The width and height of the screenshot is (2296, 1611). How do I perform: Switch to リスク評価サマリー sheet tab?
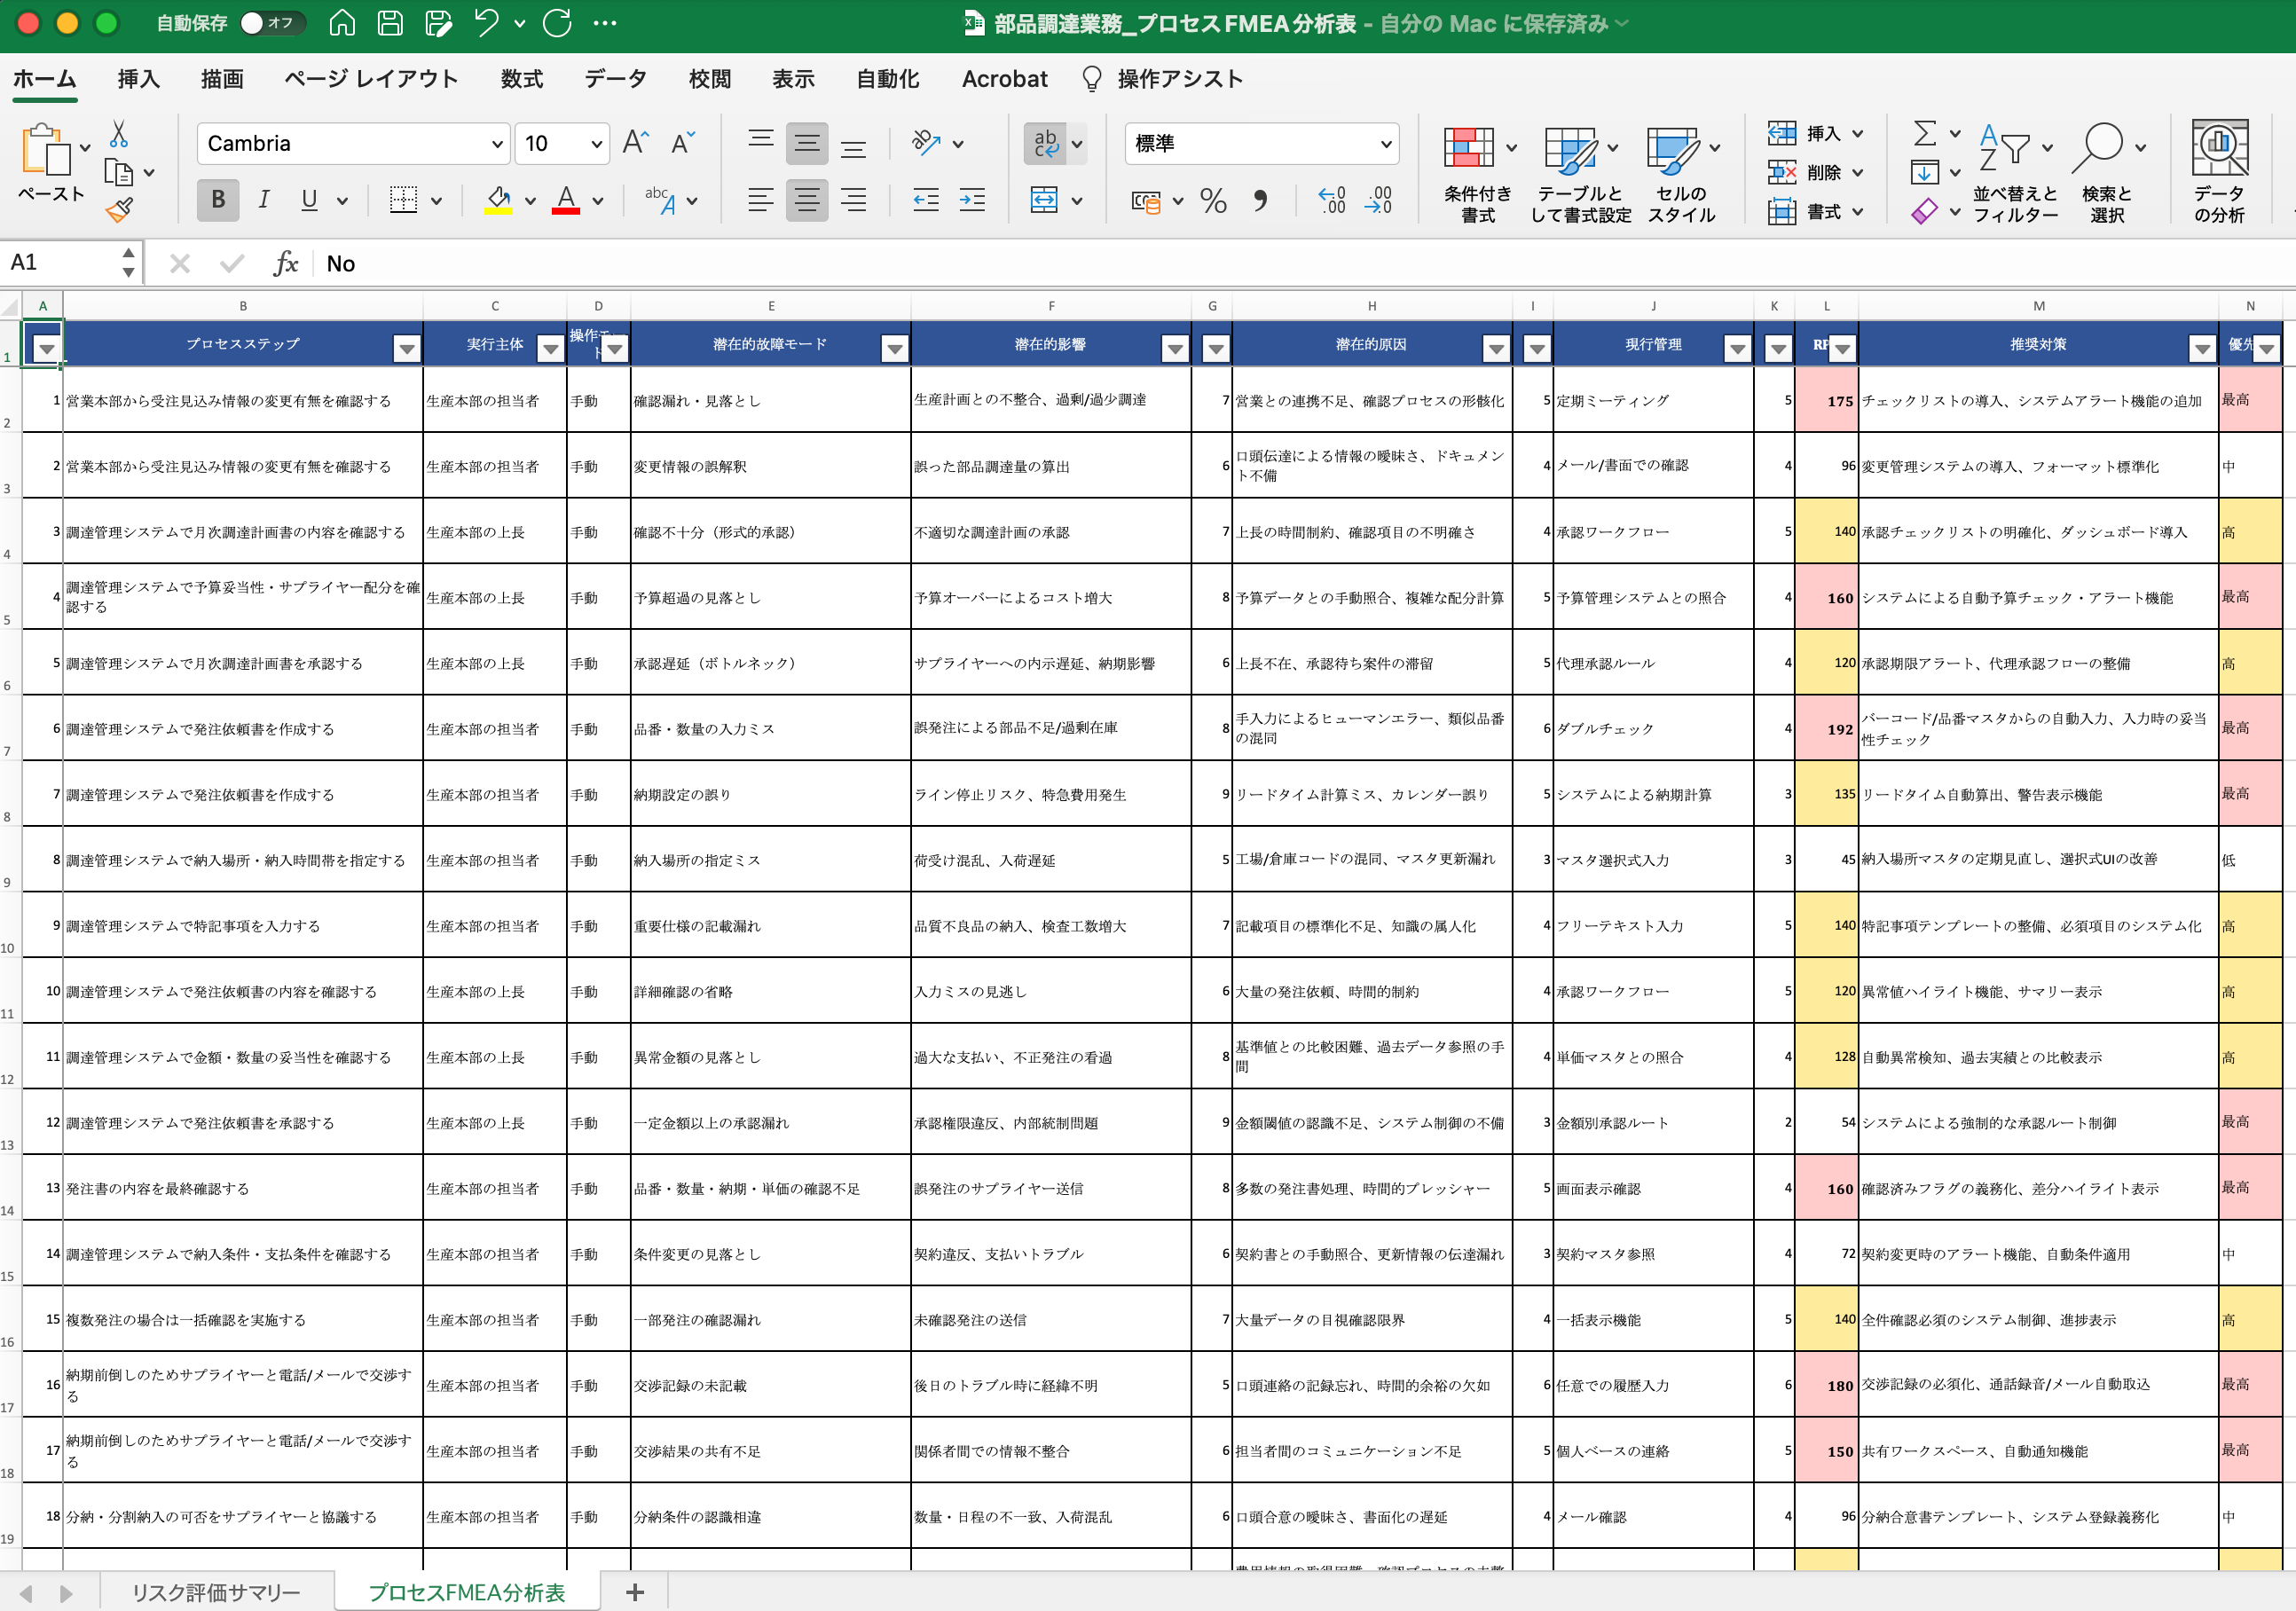(216, 1592)
